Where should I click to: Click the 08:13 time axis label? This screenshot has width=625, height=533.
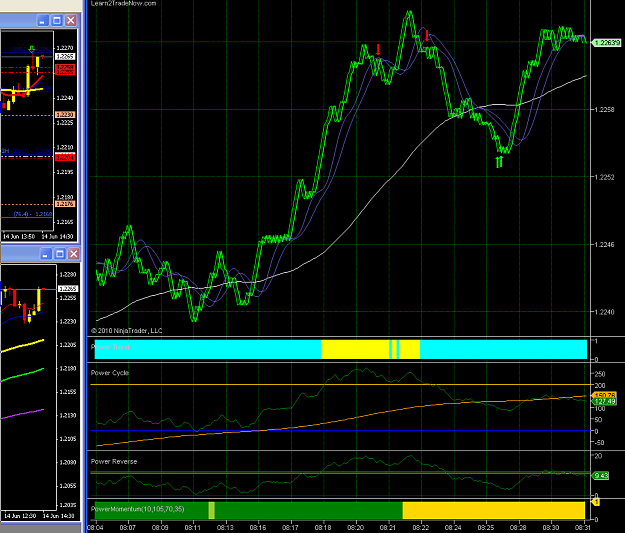click(x=225, y=527)
